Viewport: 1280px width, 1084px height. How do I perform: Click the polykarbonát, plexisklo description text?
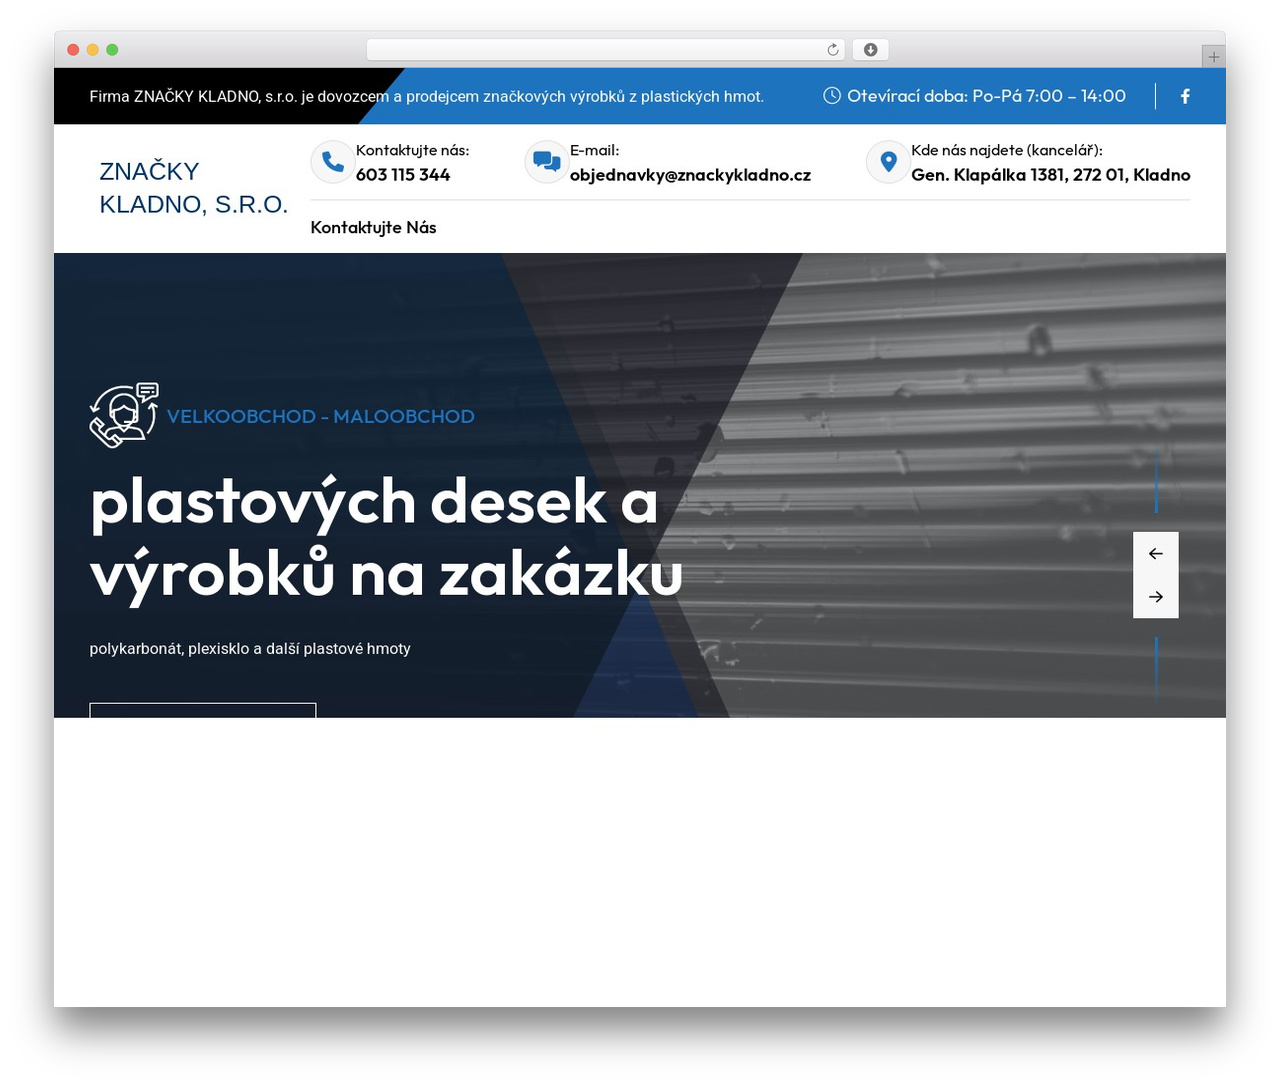[250, 649]
